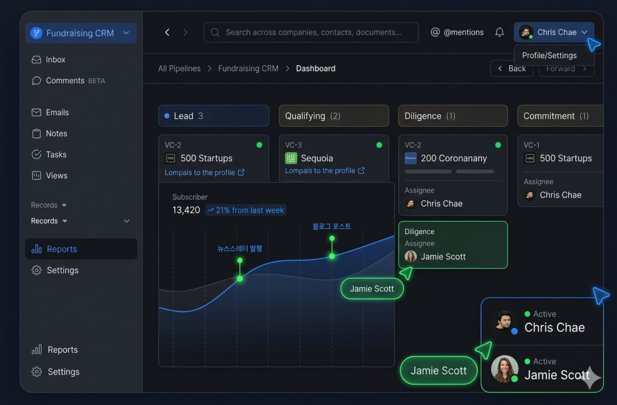Select Profile/Settings menu entry
The image size is (617, 405).
[x=549, y=56]
